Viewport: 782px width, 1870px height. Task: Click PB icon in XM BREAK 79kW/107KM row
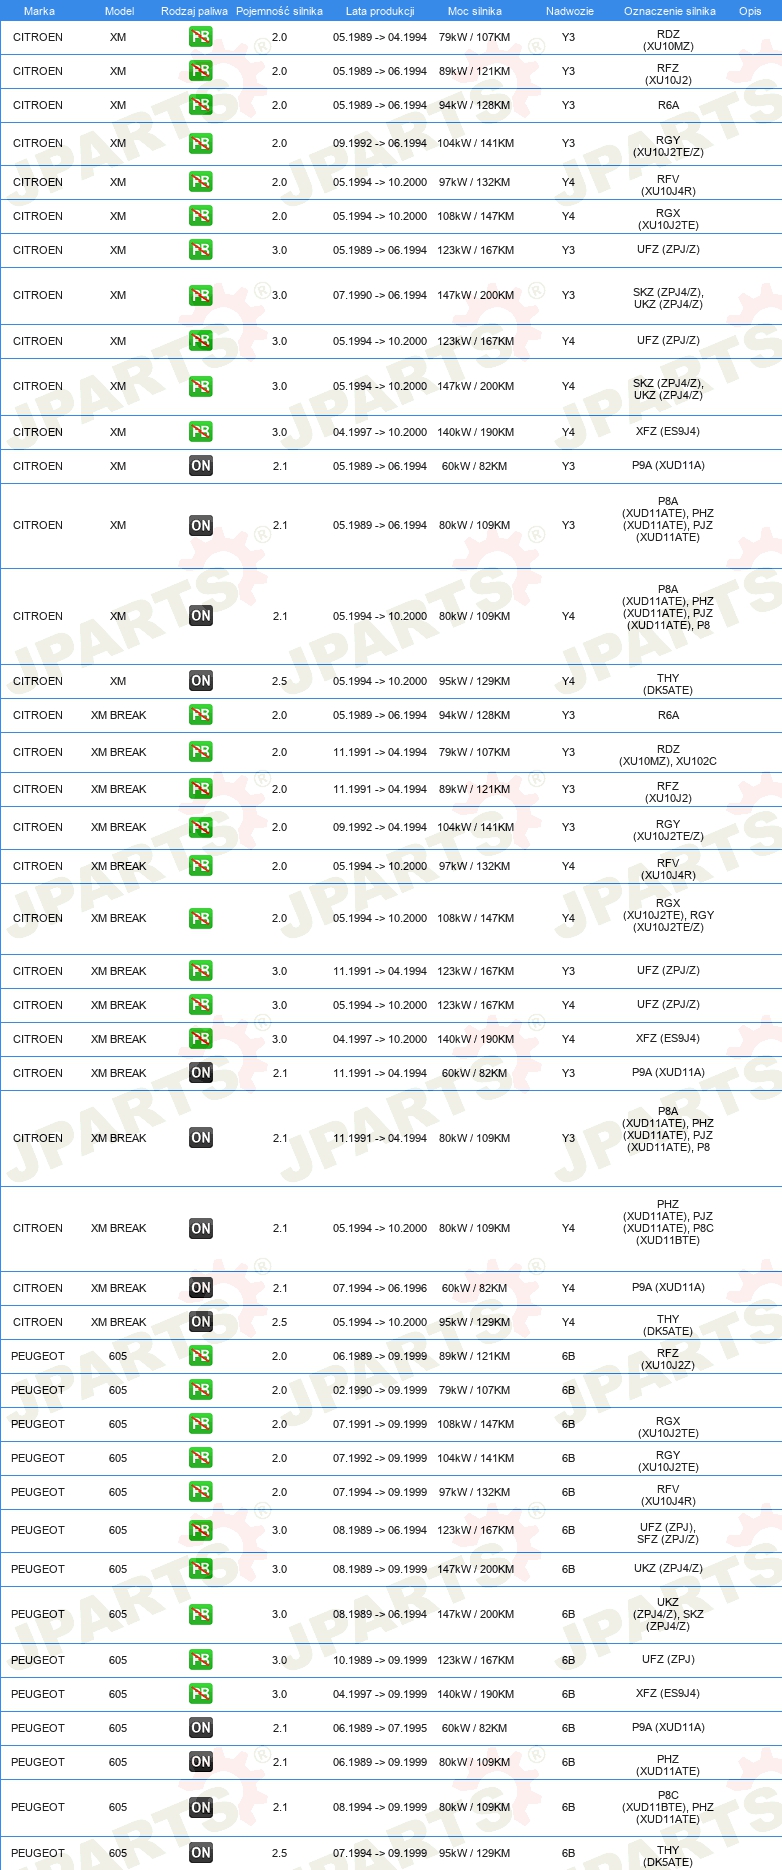click(x=201, y=752)
